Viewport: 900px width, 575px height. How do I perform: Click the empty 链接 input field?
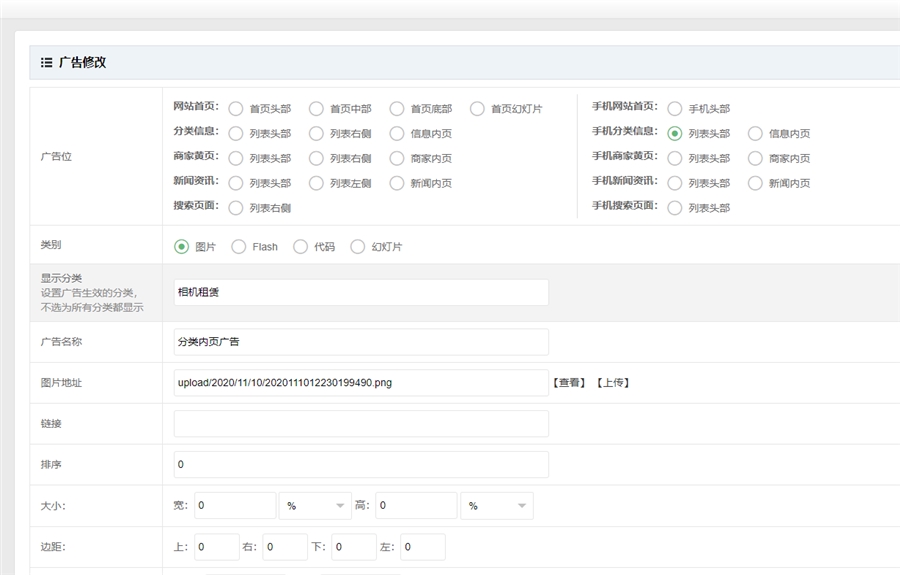click(x=360, y=424)
